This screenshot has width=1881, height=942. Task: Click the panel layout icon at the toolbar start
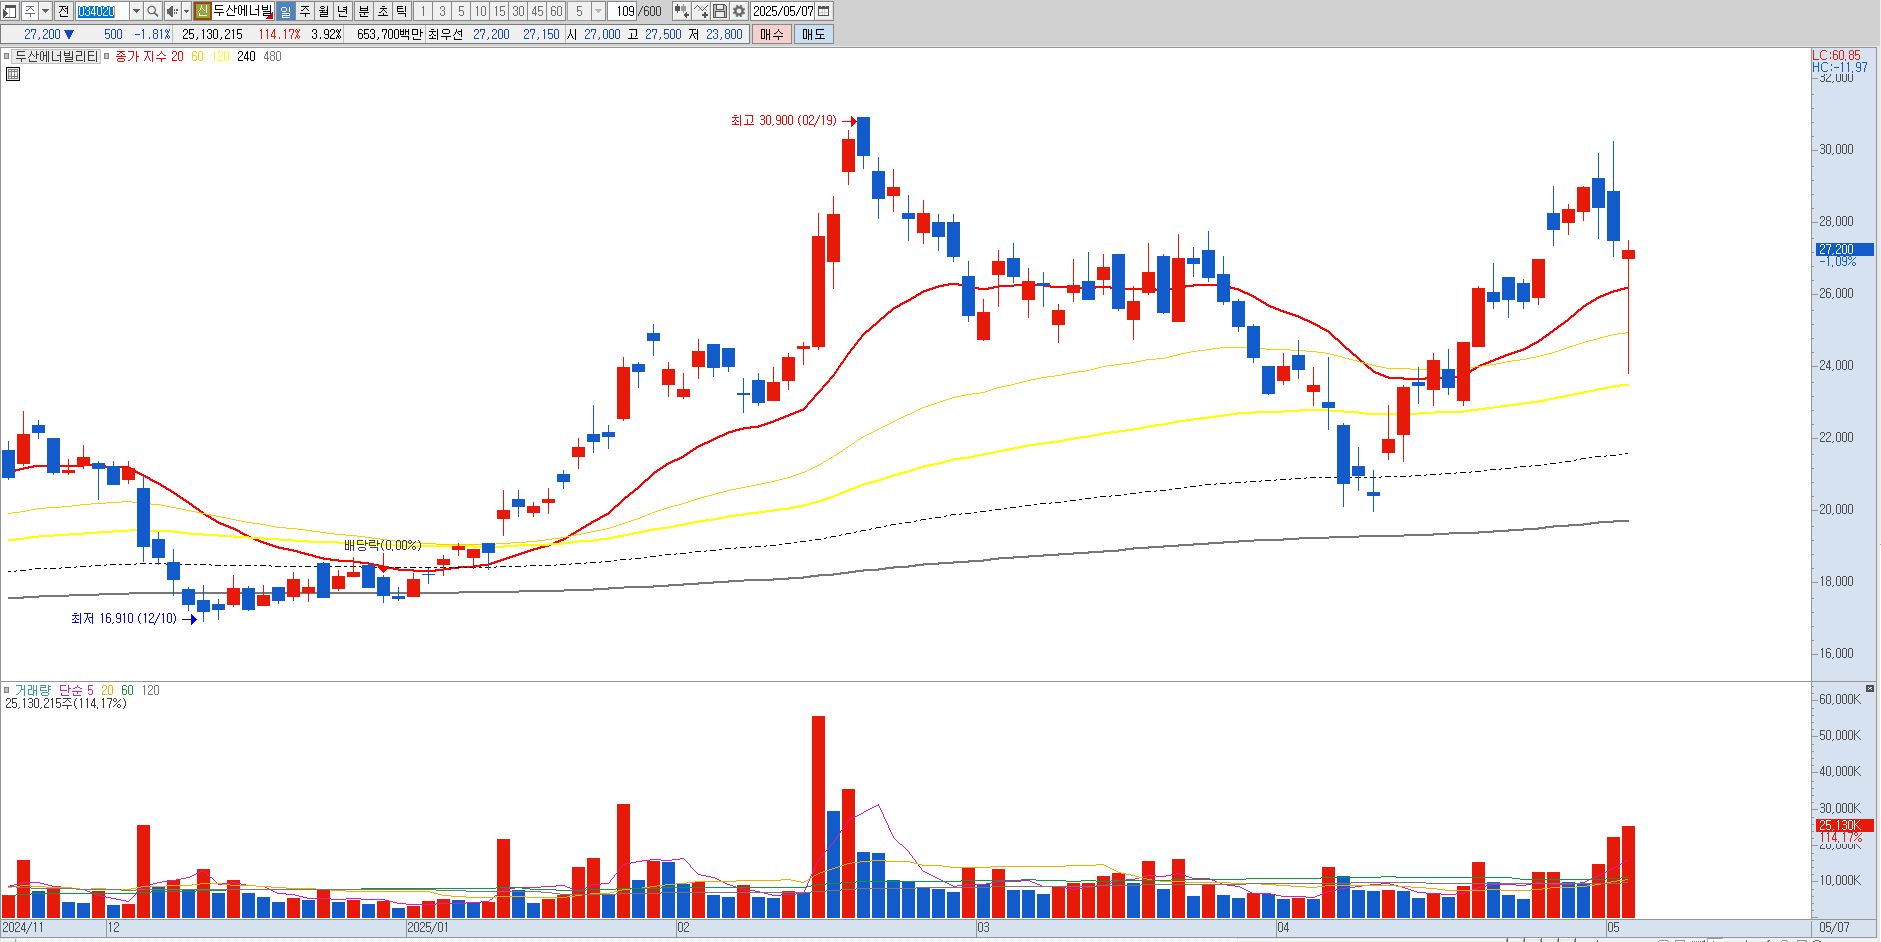point(10,11)
